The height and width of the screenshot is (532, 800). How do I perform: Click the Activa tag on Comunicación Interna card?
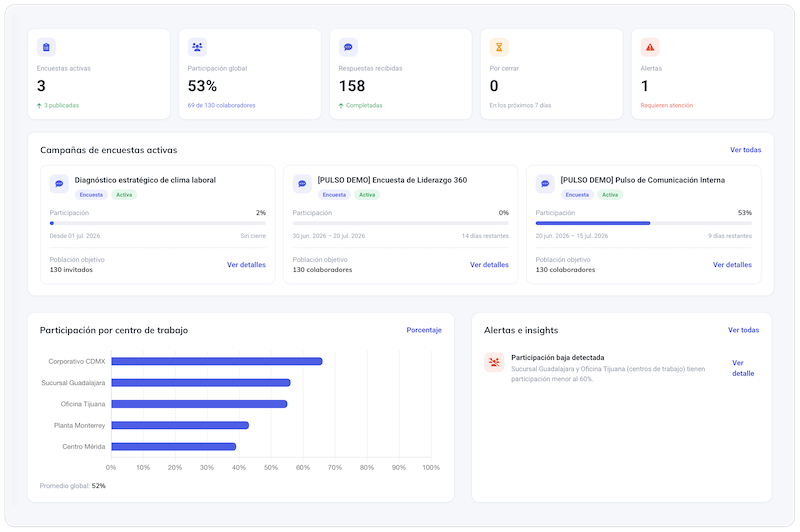(610, 195)
